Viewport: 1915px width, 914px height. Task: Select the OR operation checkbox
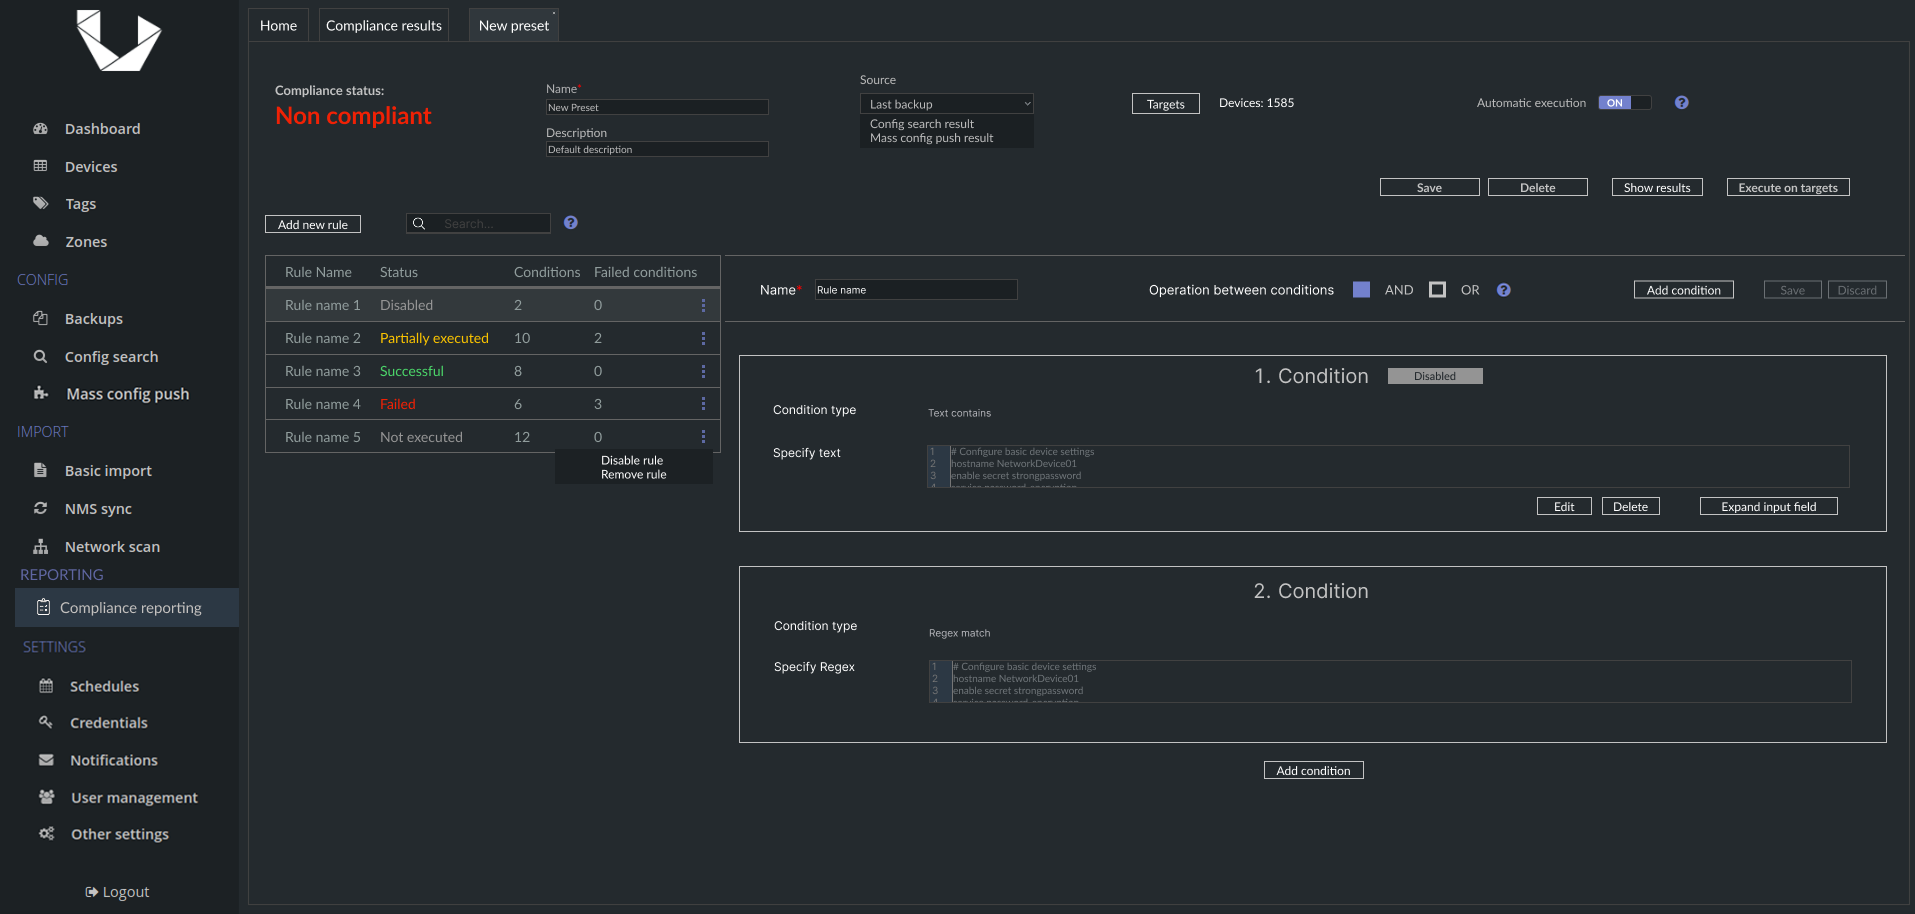pyautogui.click(x=1437, y=290)
